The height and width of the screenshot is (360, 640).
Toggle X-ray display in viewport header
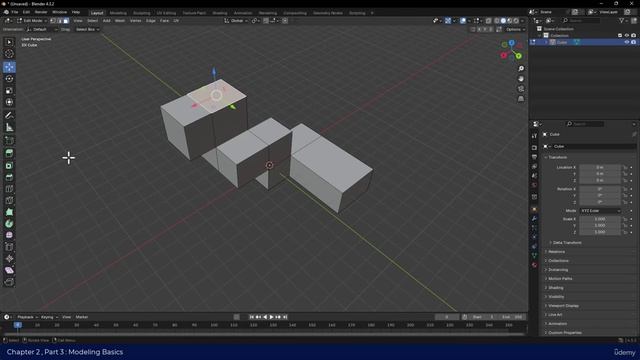(488, 20)
